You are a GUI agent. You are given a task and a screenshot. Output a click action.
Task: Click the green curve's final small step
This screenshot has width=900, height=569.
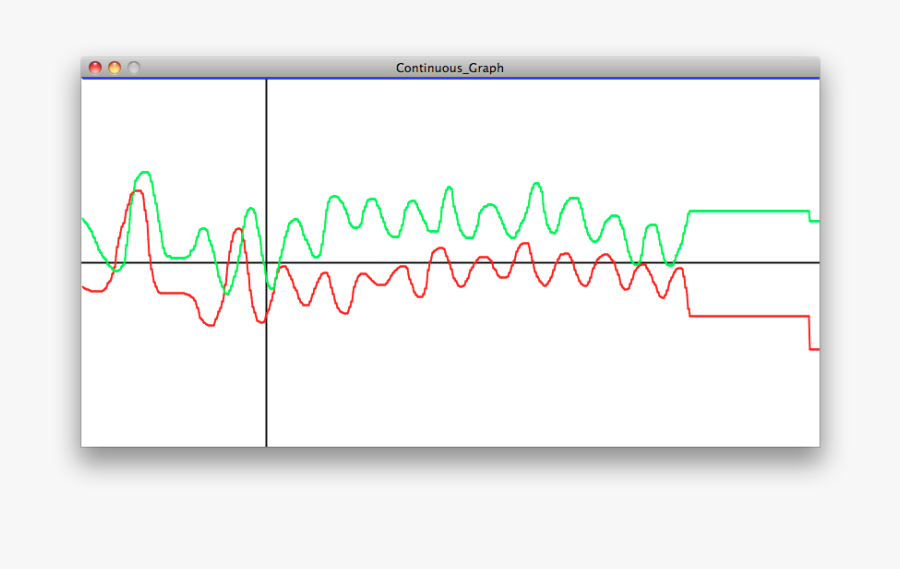tap(814, 220)
